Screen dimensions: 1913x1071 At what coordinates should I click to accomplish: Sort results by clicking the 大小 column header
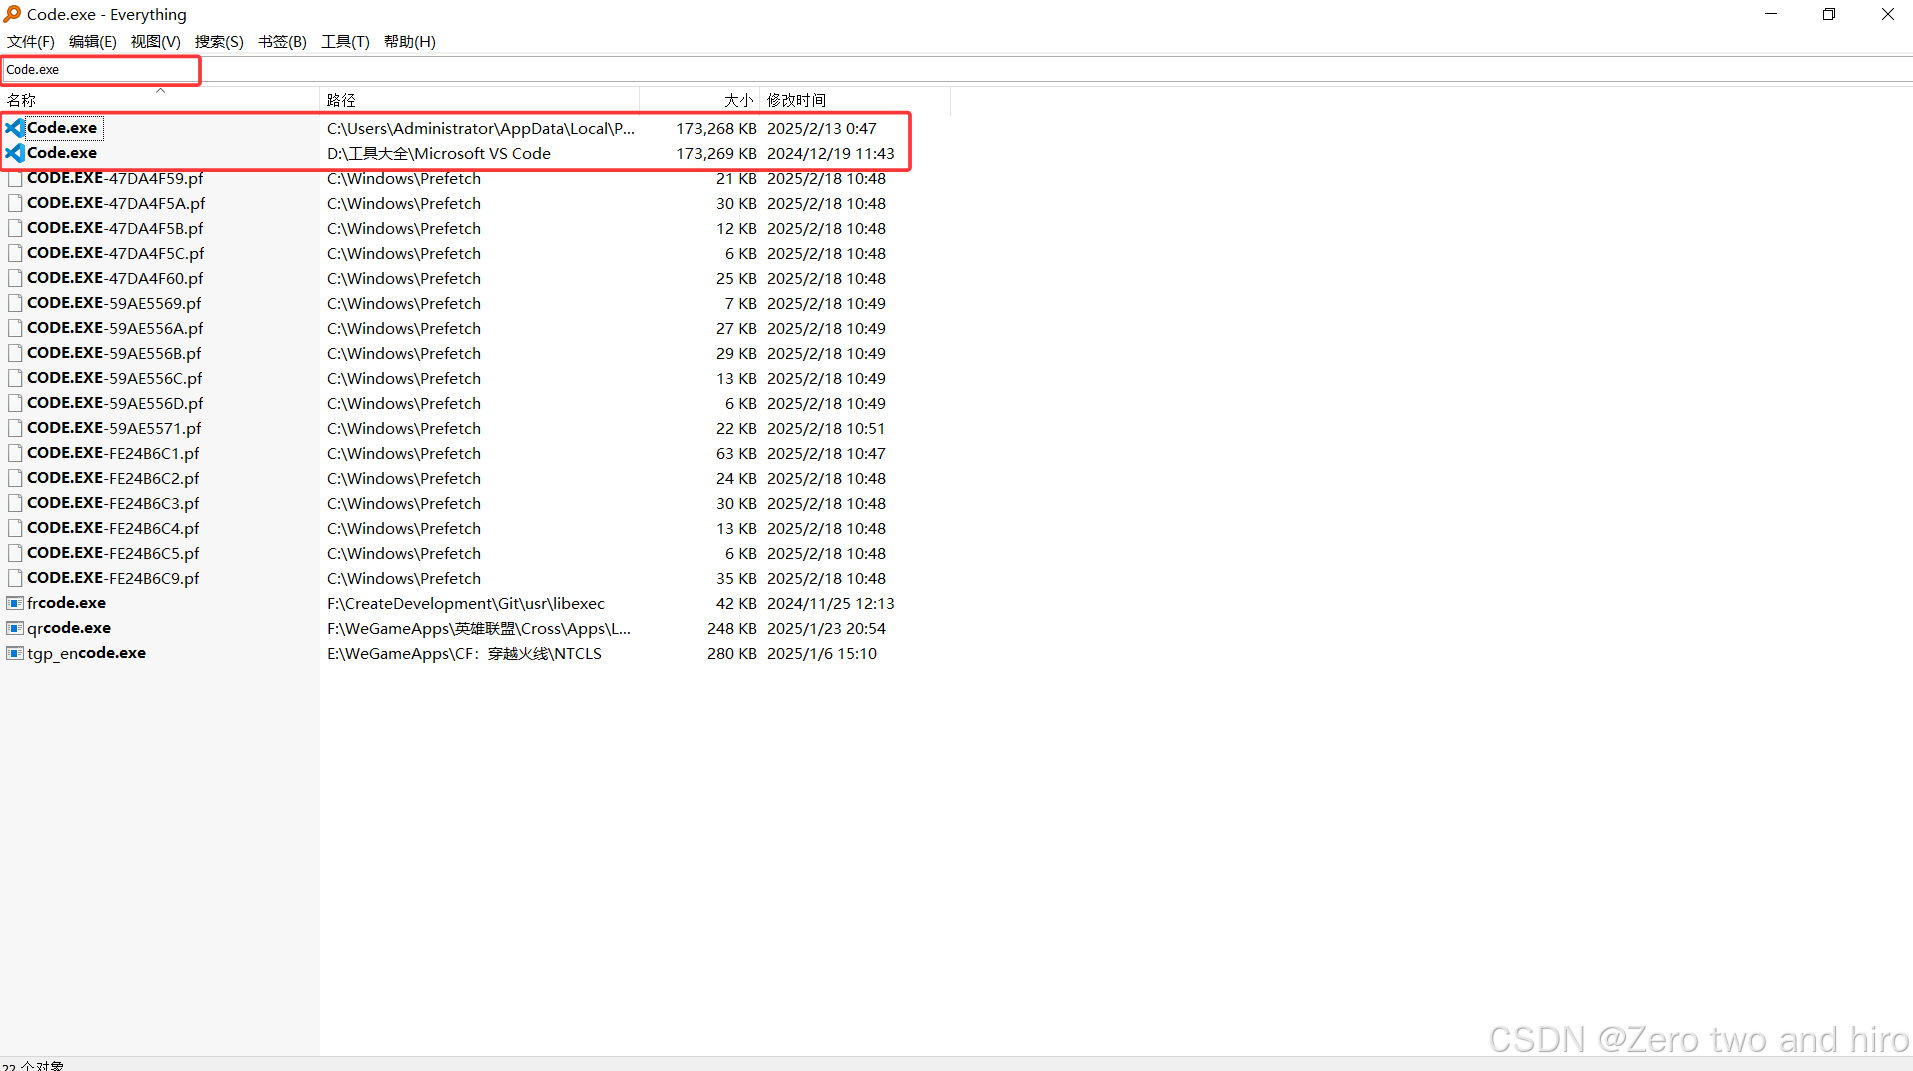click(x=700, y=99)
